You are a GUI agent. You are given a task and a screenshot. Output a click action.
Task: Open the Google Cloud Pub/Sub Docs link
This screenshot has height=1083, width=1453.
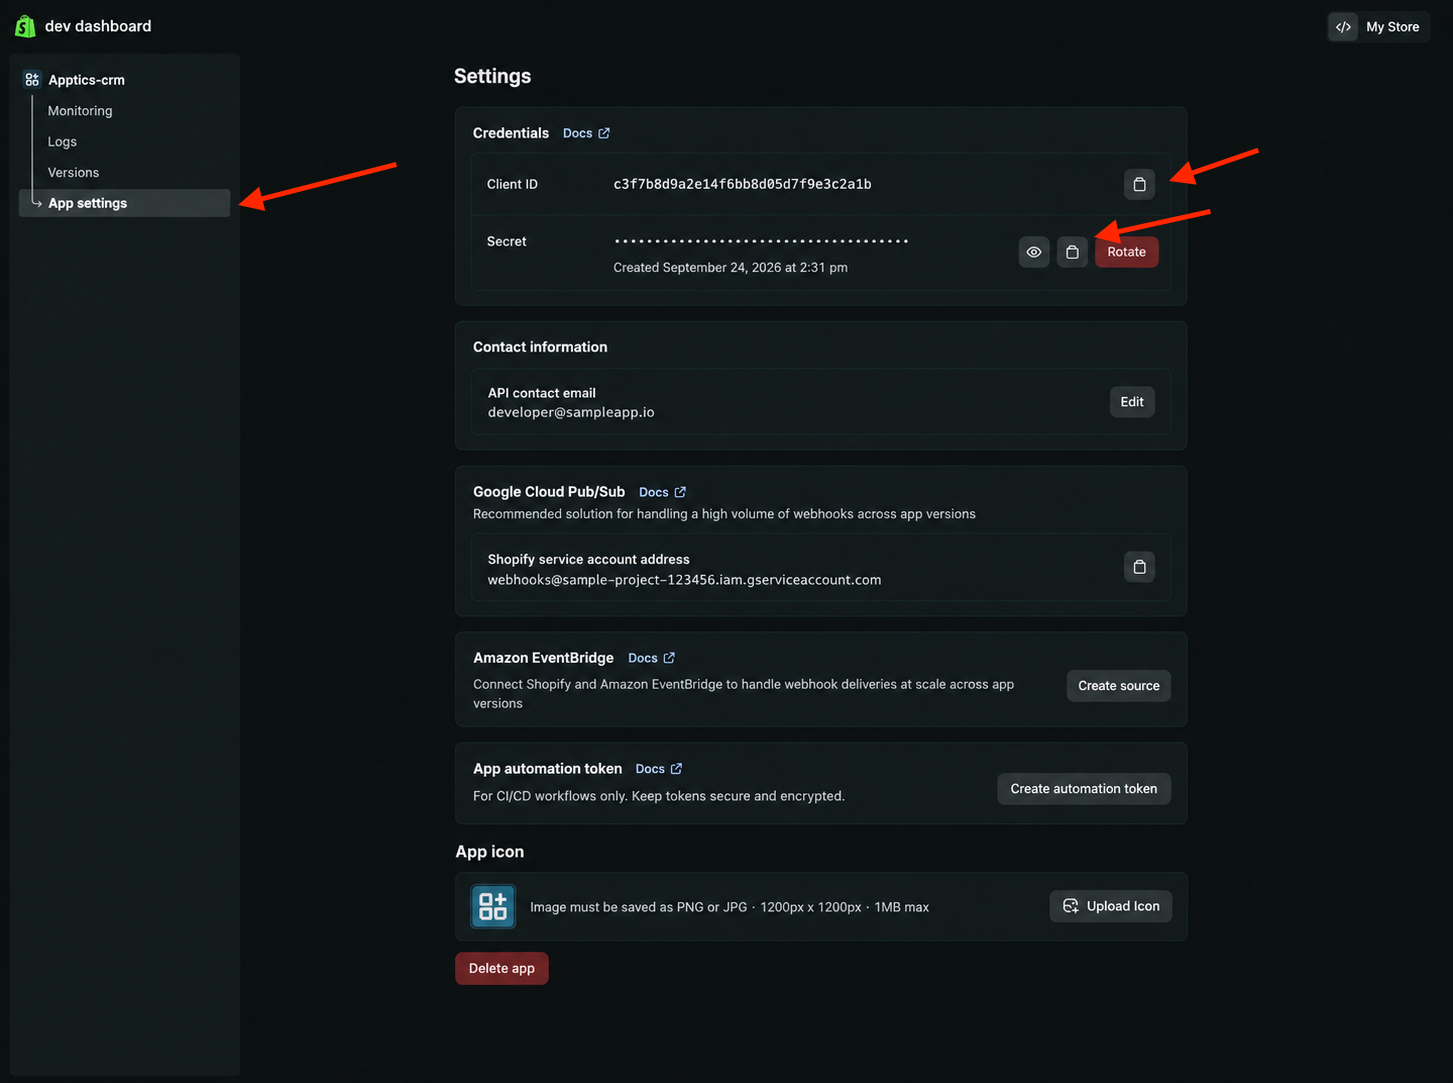pyautogui.click(x=662, y=492)
